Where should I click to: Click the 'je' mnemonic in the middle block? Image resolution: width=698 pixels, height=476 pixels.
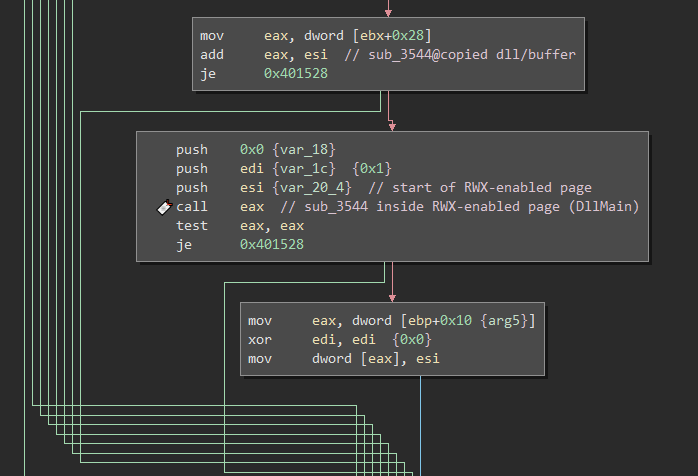[184, 244]
